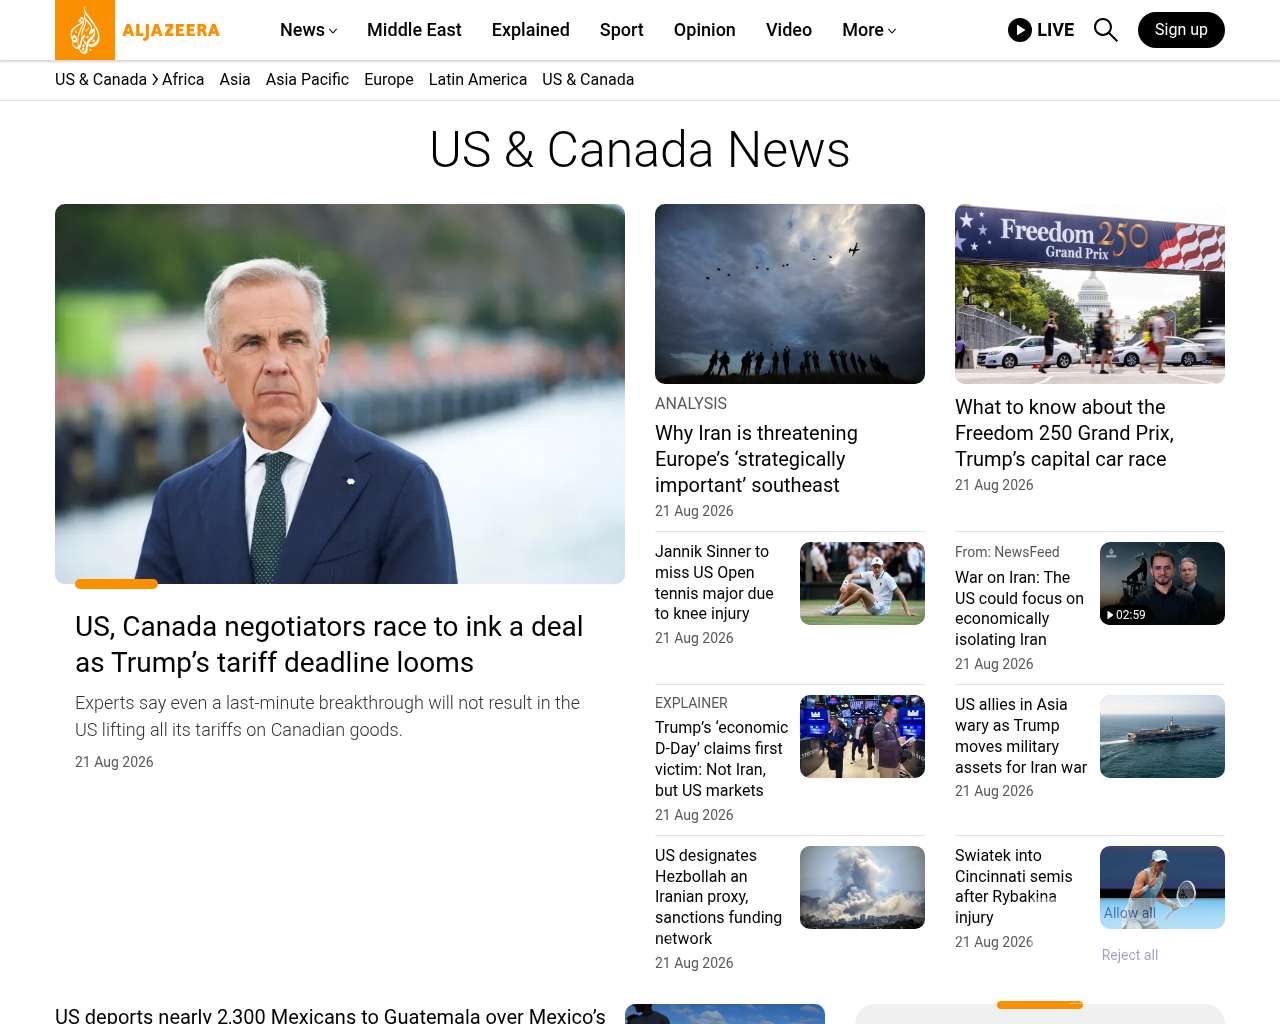Screen dimensions: 1280x1024
Task: Click the stock market trading floor thumbnail
Action: point(862,737)
